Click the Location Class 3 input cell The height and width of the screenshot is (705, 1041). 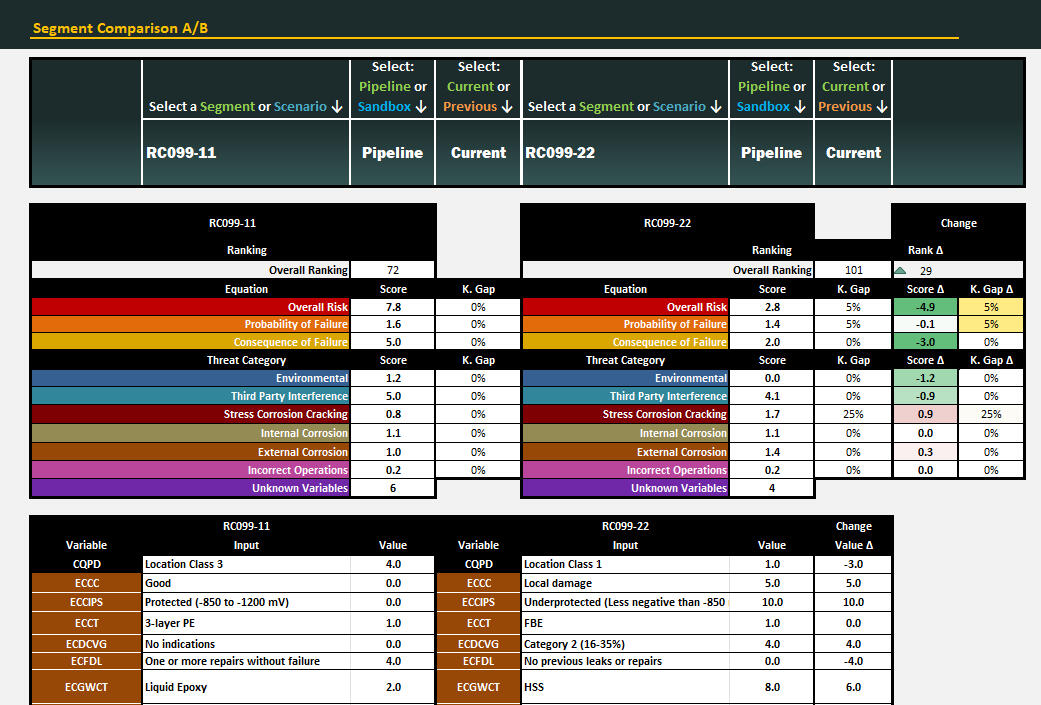pyautogui.click(x=245, y=564)
